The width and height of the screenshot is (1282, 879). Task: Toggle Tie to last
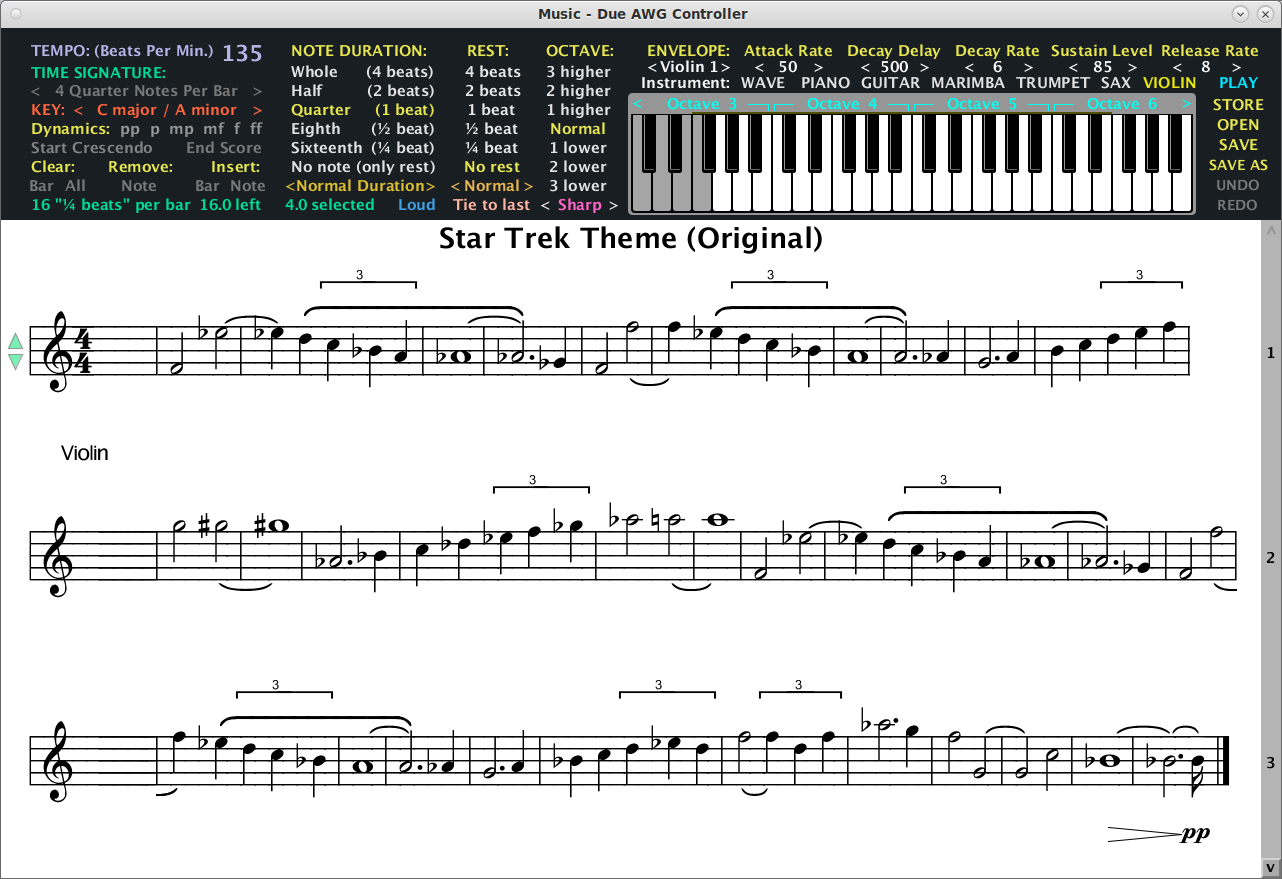(x=491, y=205)
